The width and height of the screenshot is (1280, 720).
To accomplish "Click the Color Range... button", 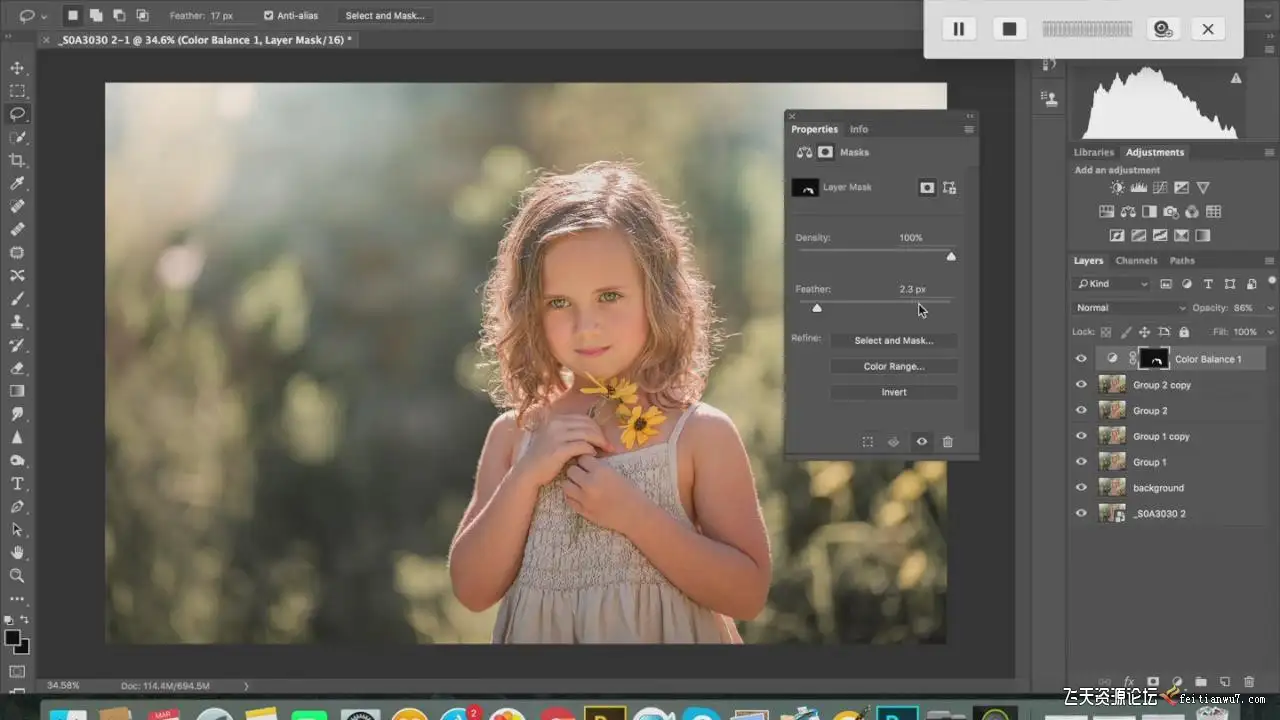I will point(894,367).
